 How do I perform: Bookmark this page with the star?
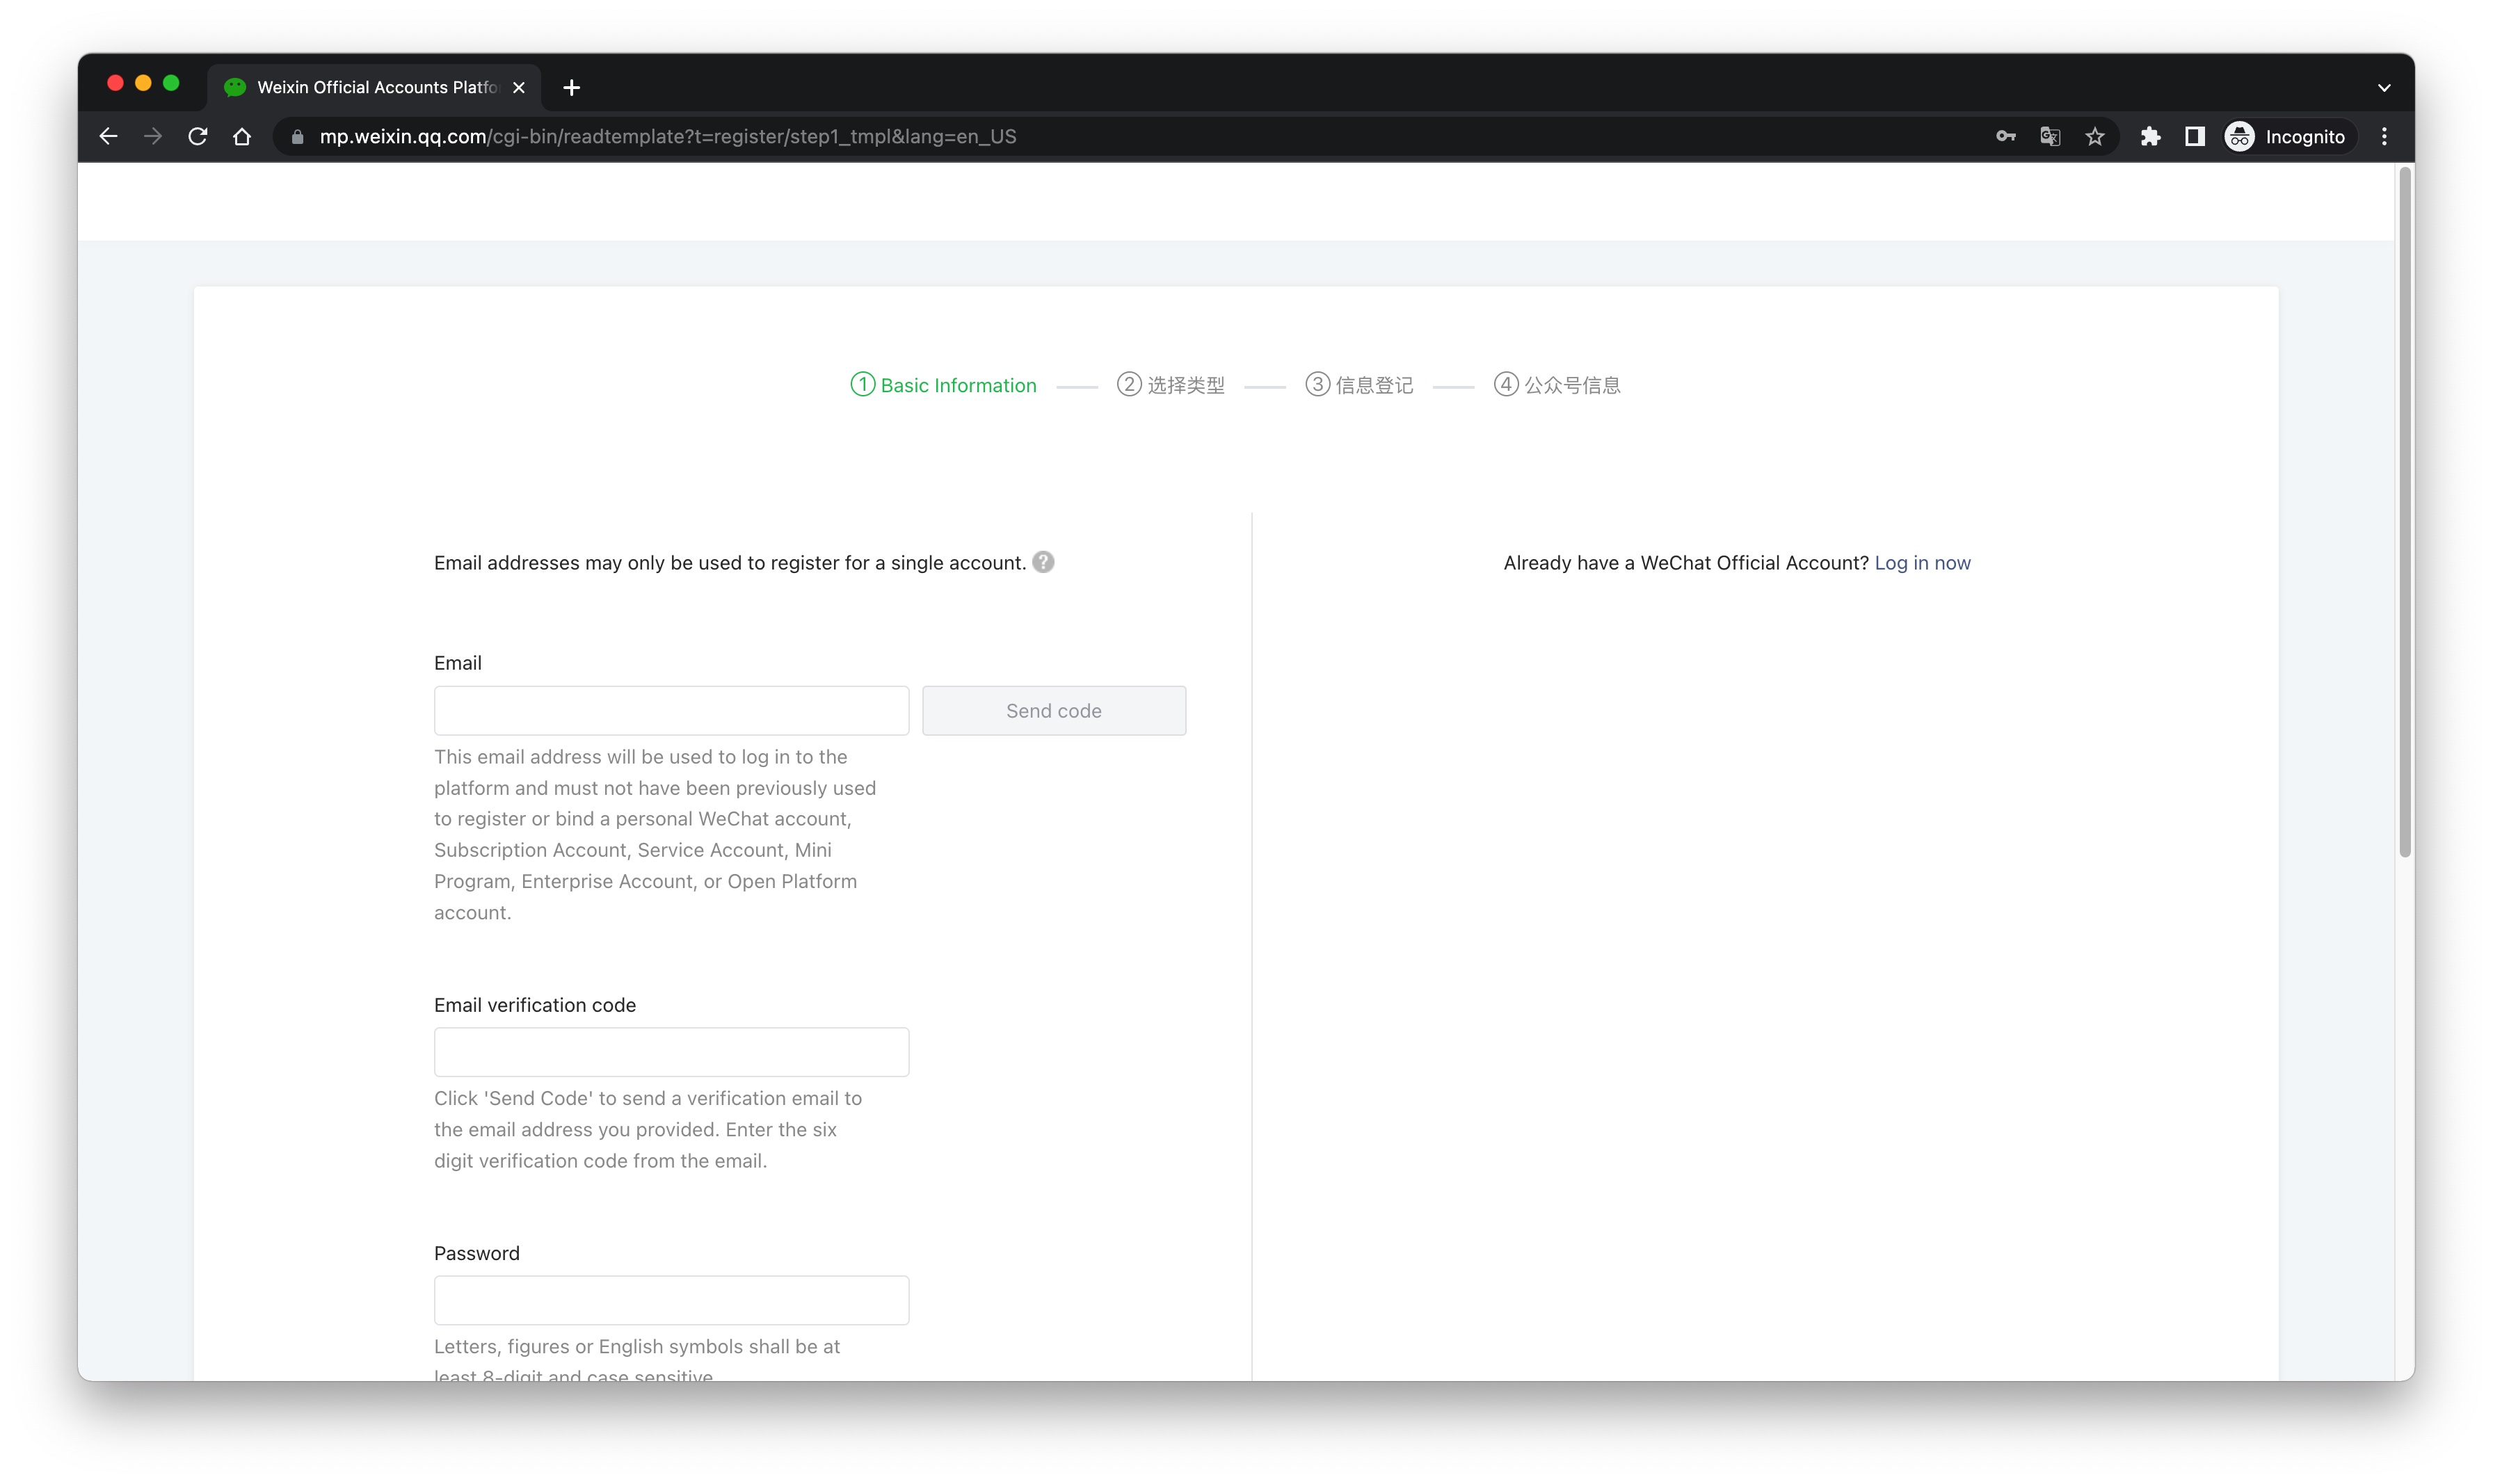2095,137
